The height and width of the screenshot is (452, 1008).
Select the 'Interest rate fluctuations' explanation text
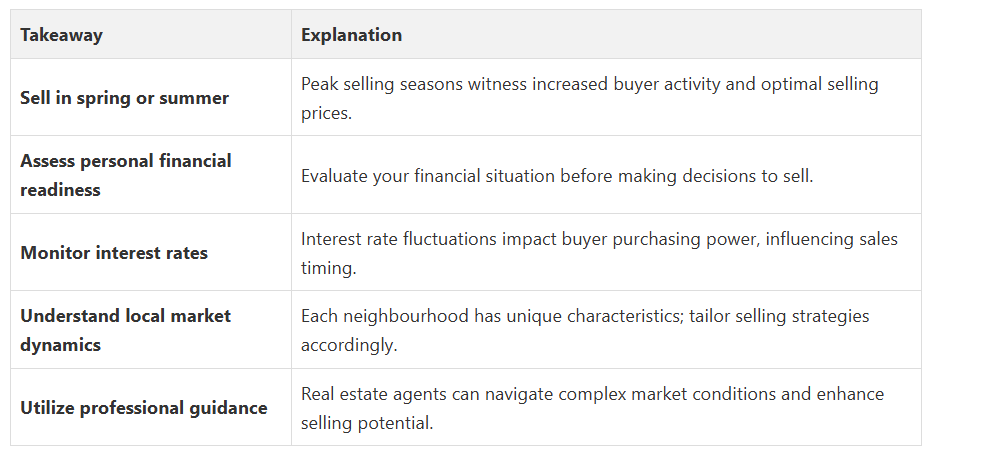click(x=599, y=253)
